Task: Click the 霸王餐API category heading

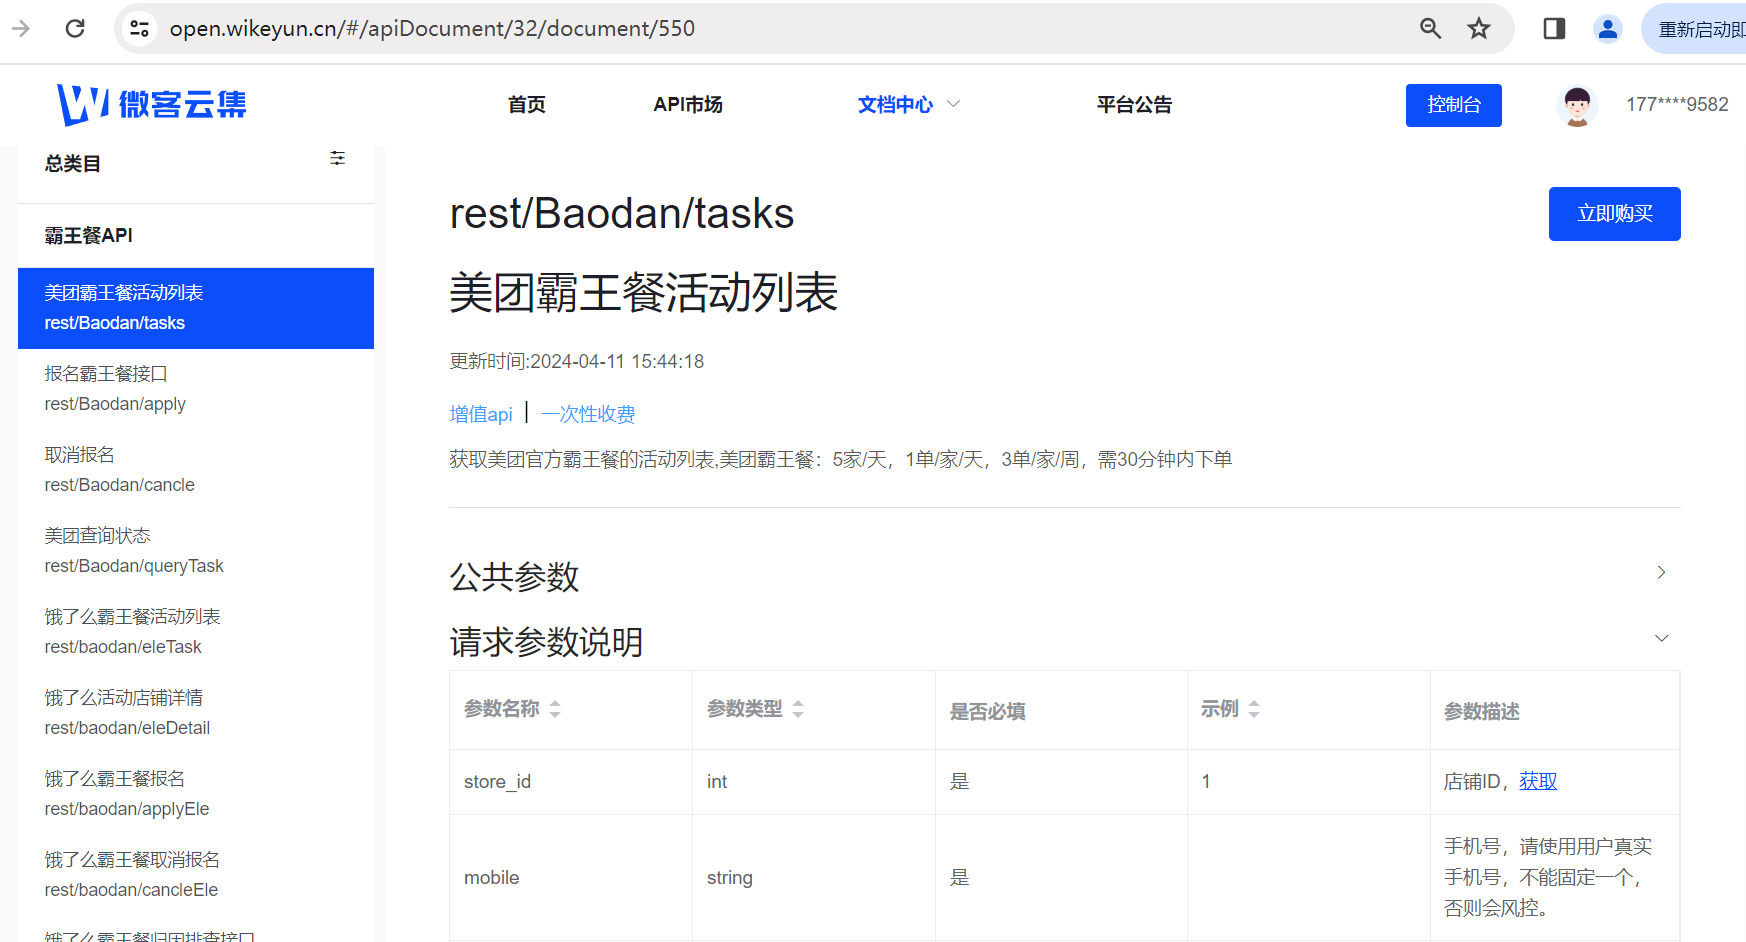Action: [89, 235]
